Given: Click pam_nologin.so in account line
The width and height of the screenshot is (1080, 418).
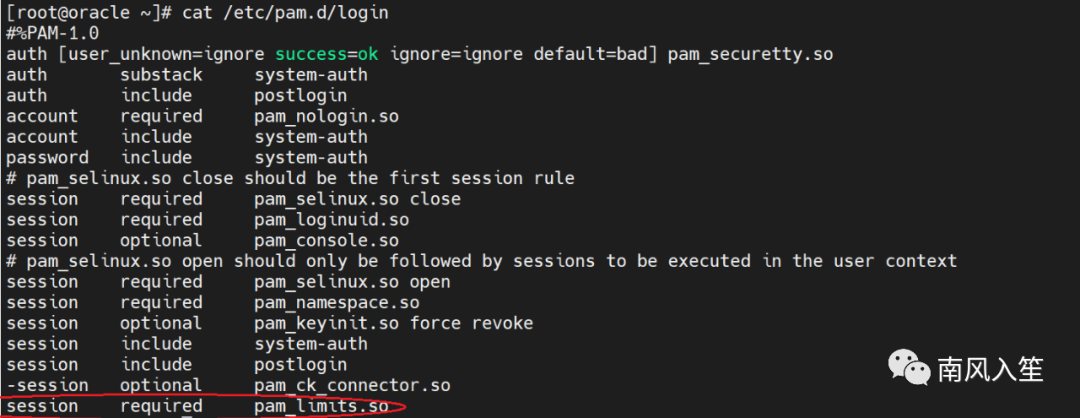Looking at the screenshot, I should pos(326,116).
